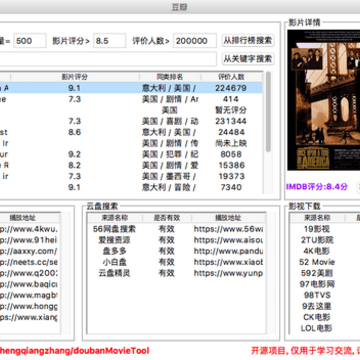The image size is (360, 360).
Task: Select the row with 414 ratings
Action: pyautogui.click(x=131, y=99)
